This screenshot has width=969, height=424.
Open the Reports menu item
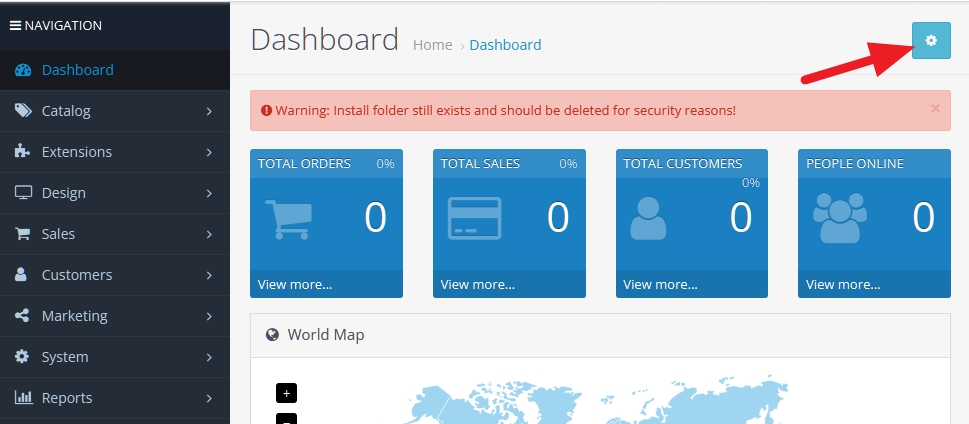pos(115,397)
